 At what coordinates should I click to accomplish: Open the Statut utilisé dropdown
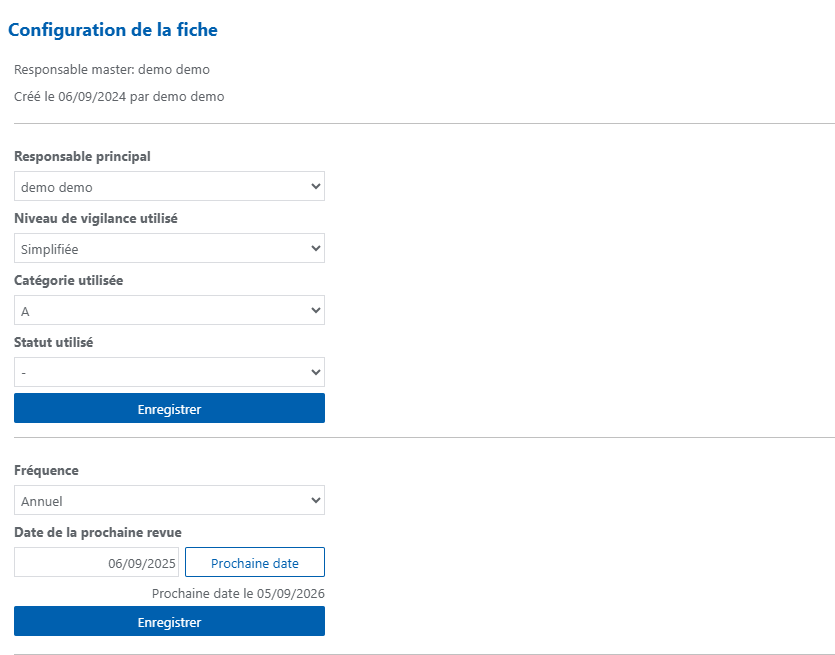(169, 372)
